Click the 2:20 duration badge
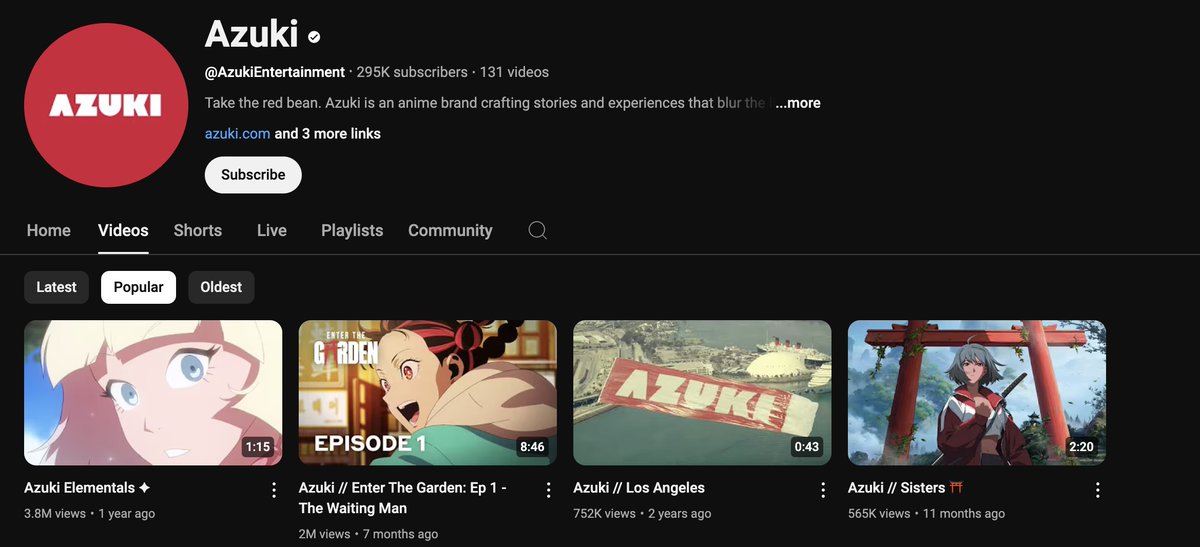Screen dimensions: 1200x547 (1081, 447)
